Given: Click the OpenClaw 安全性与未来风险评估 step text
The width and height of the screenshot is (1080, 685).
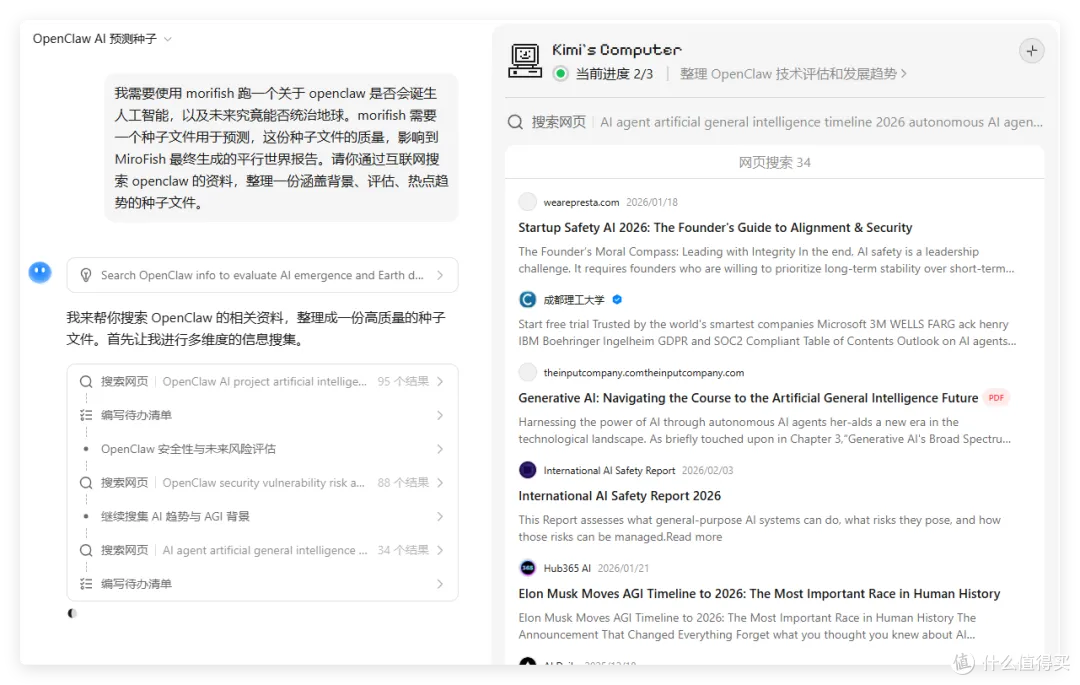Looking at the screenshot, I should 188,449.
